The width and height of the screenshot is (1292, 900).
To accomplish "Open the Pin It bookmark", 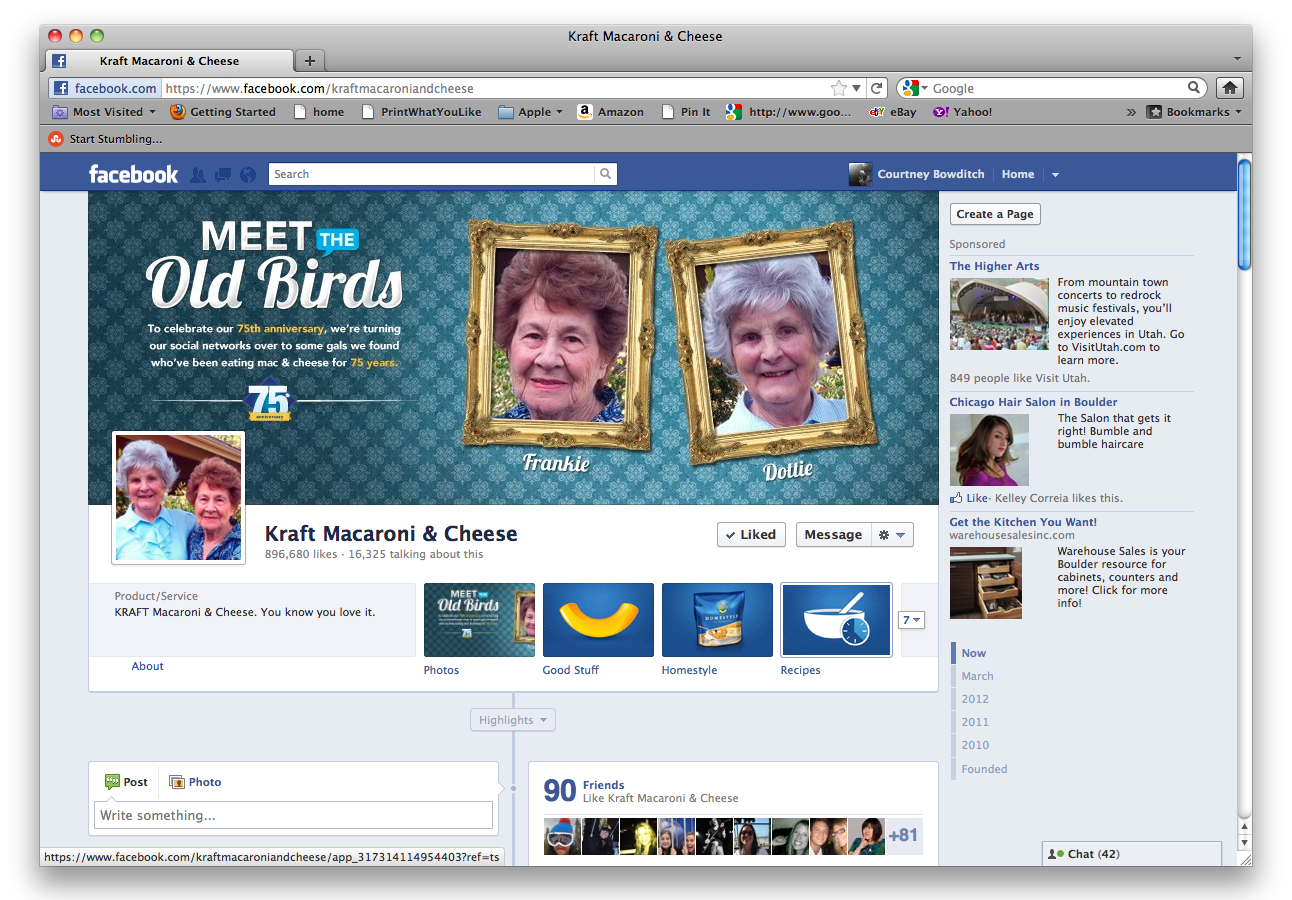I will (686, 112).
